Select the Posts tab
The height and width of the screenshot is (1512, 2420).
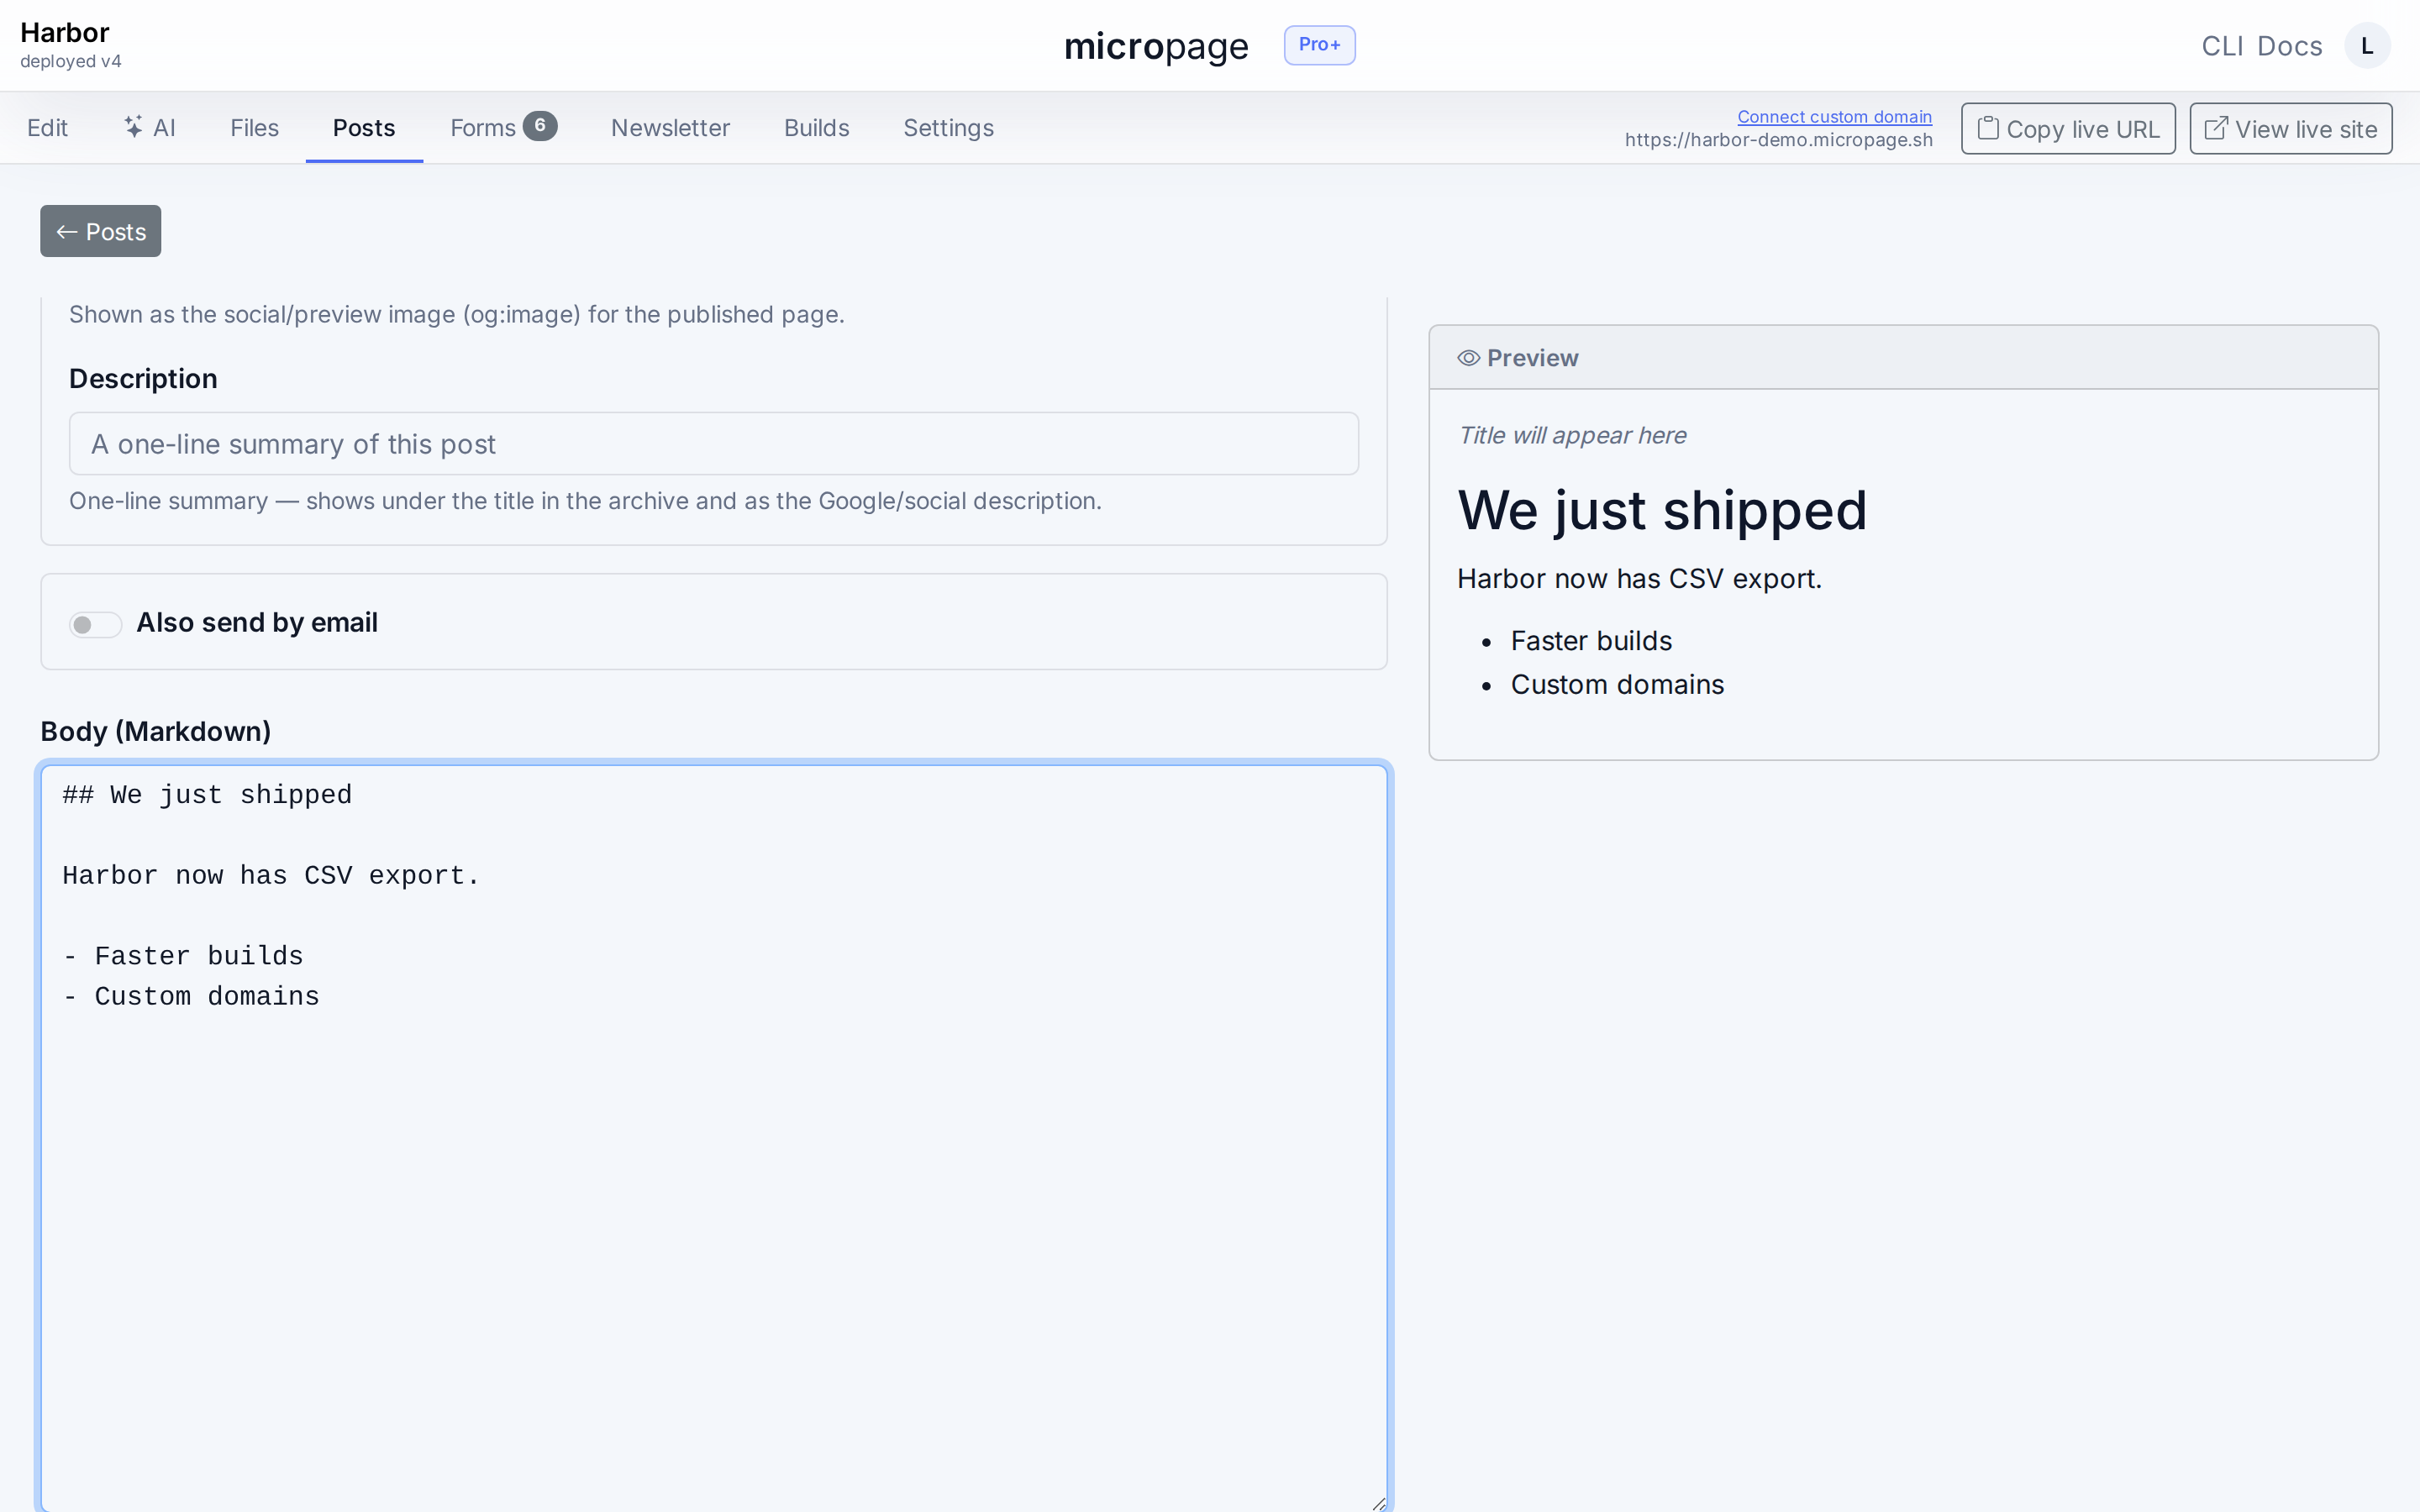(x=364, y=128)
